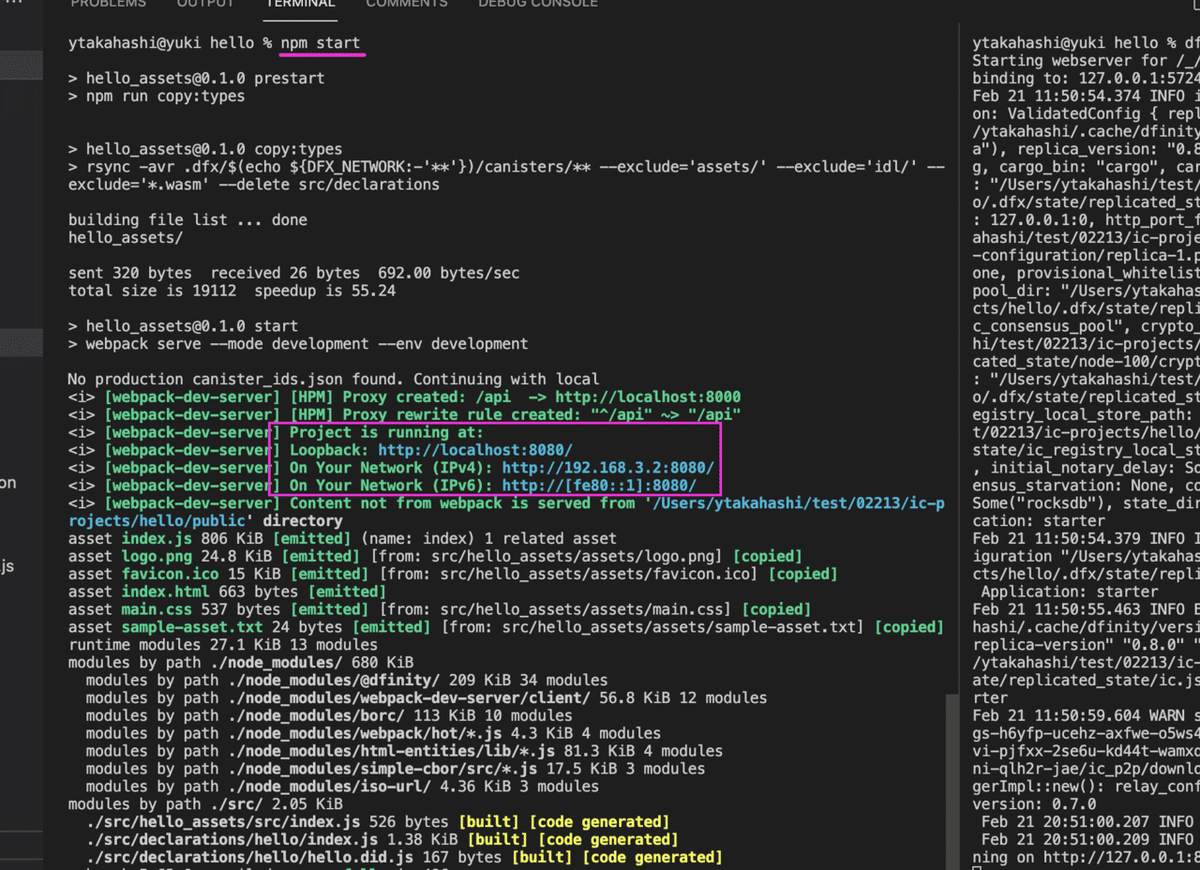The width and height of the screenshot is (1200, 870).
Task: Click './src/hello_assets/src/index.js 526 bytes' line
Action: coord(378,822)
